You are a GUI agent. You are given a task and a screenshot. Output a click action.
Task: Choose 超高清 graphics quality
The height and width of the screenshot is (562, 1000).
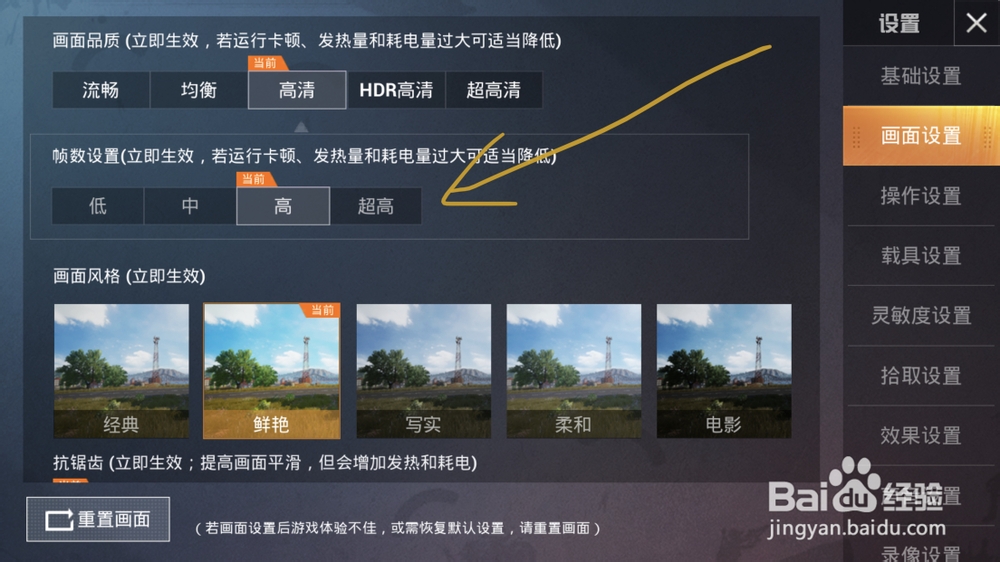tap(494, 90)
